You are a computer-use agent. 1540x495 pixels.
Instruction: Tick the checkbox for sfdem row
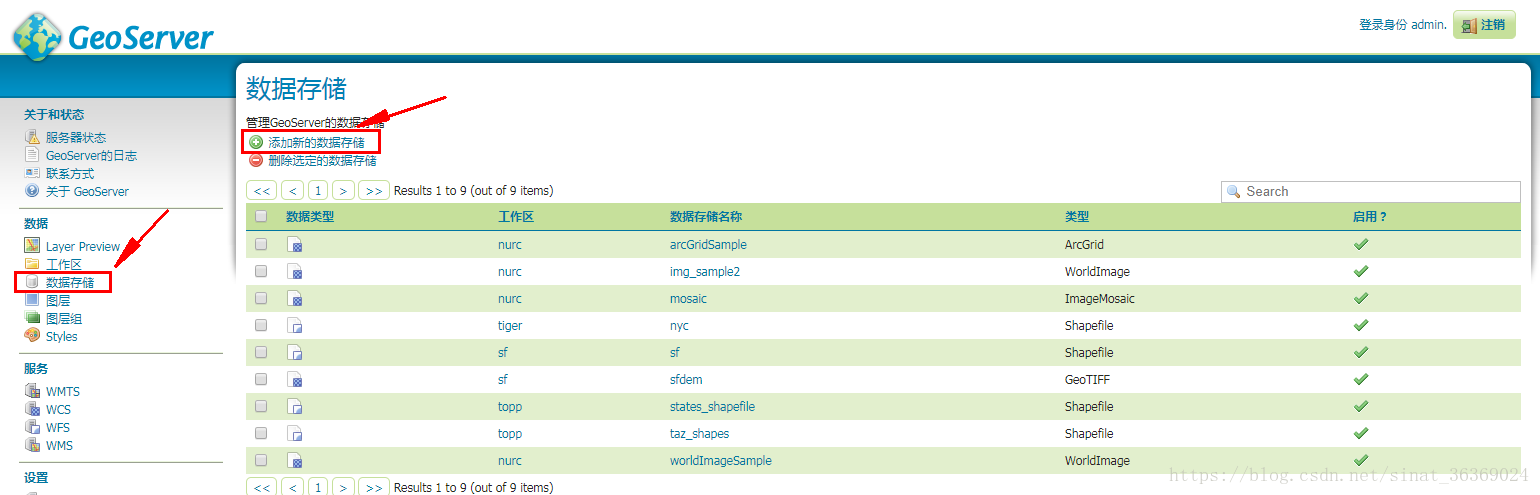(x=261, y=379)
